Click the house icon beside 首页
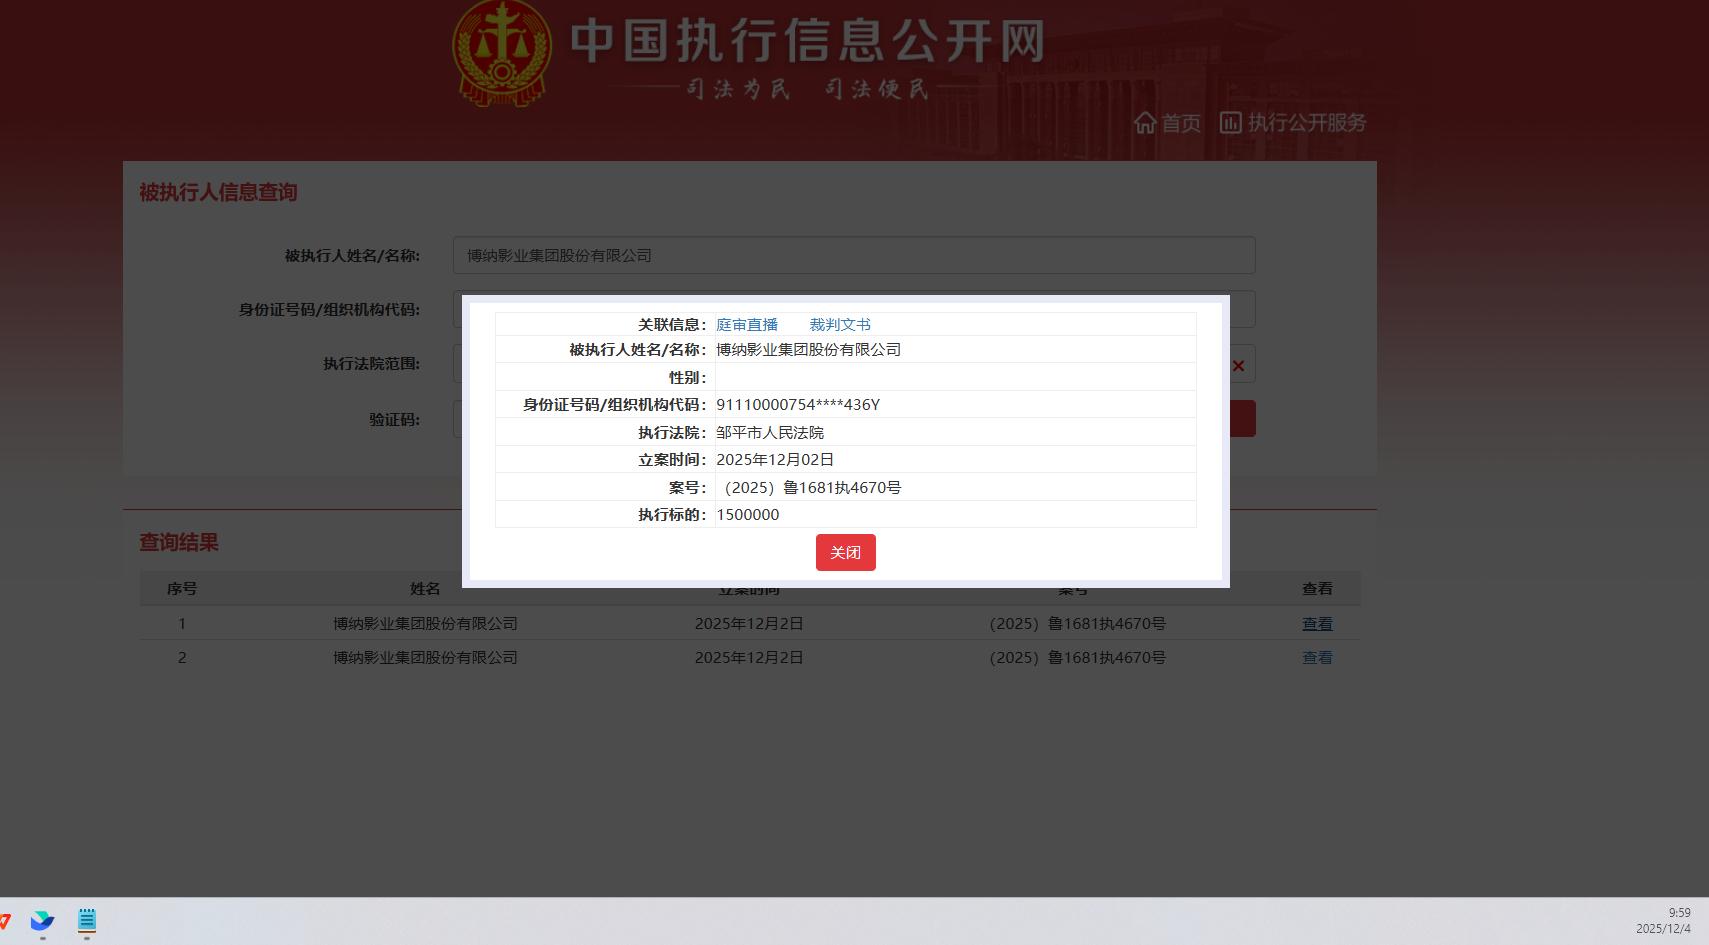The image size is (1709, 945). (x=1145, y=123)
